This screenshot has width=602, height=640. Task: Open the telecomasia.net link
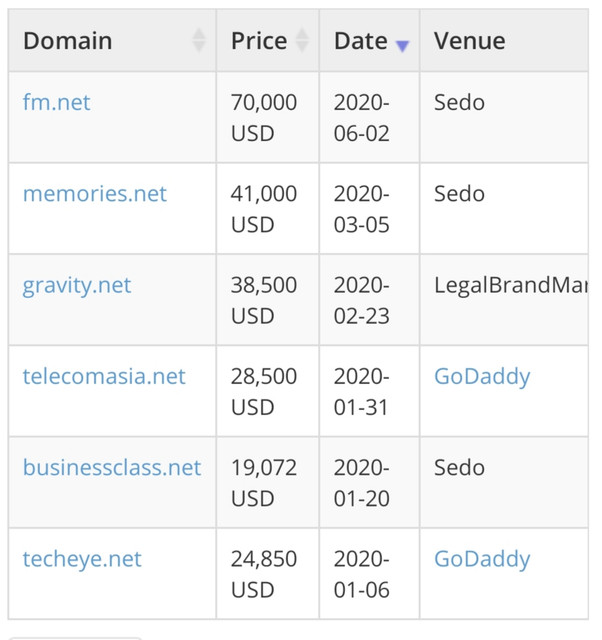(x=104, y=376)
